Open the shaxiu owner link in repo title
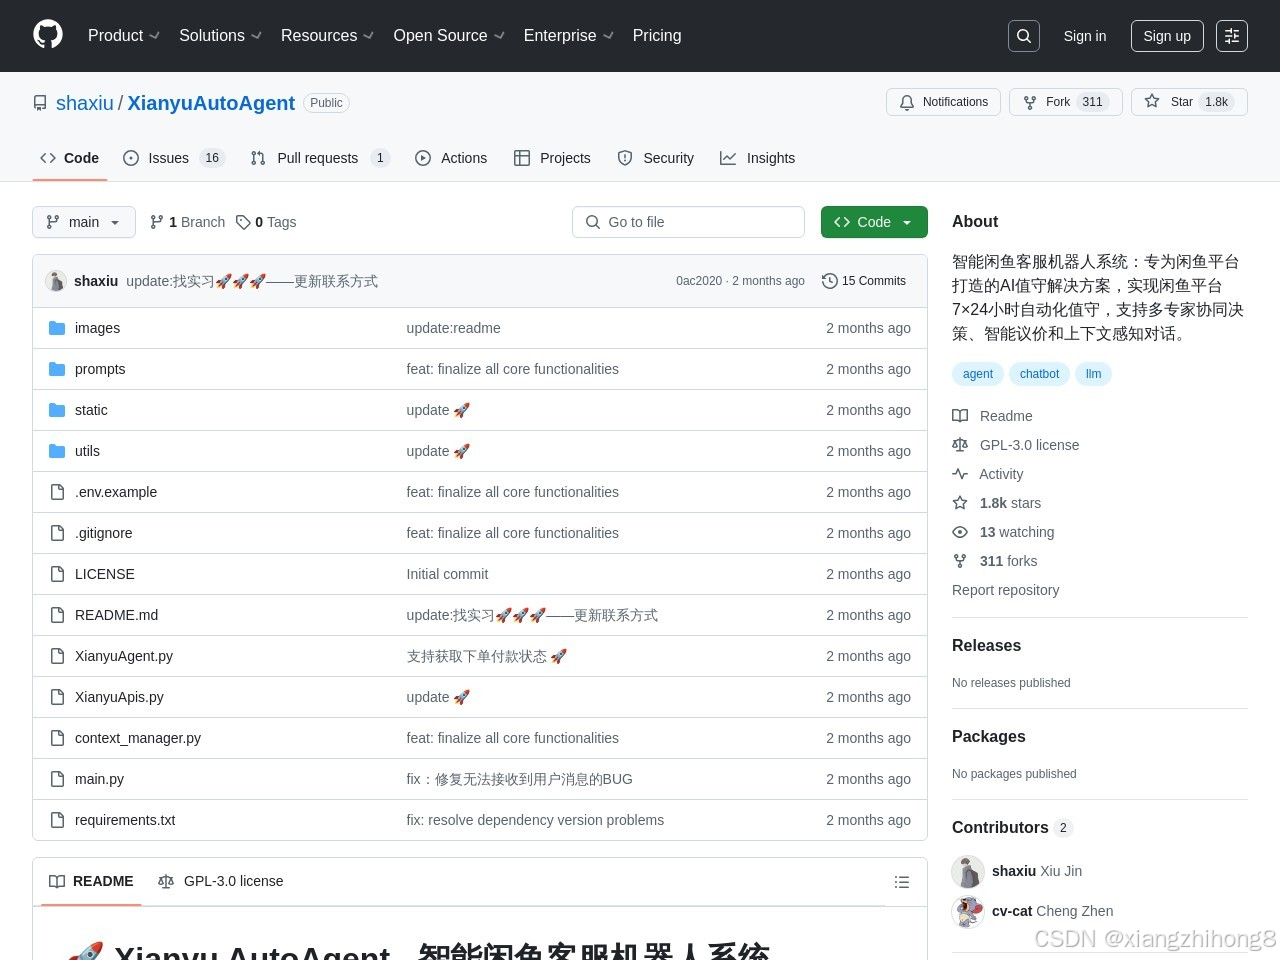The height and width of the screenshot is (960, 1280). [x=85, y=103]
